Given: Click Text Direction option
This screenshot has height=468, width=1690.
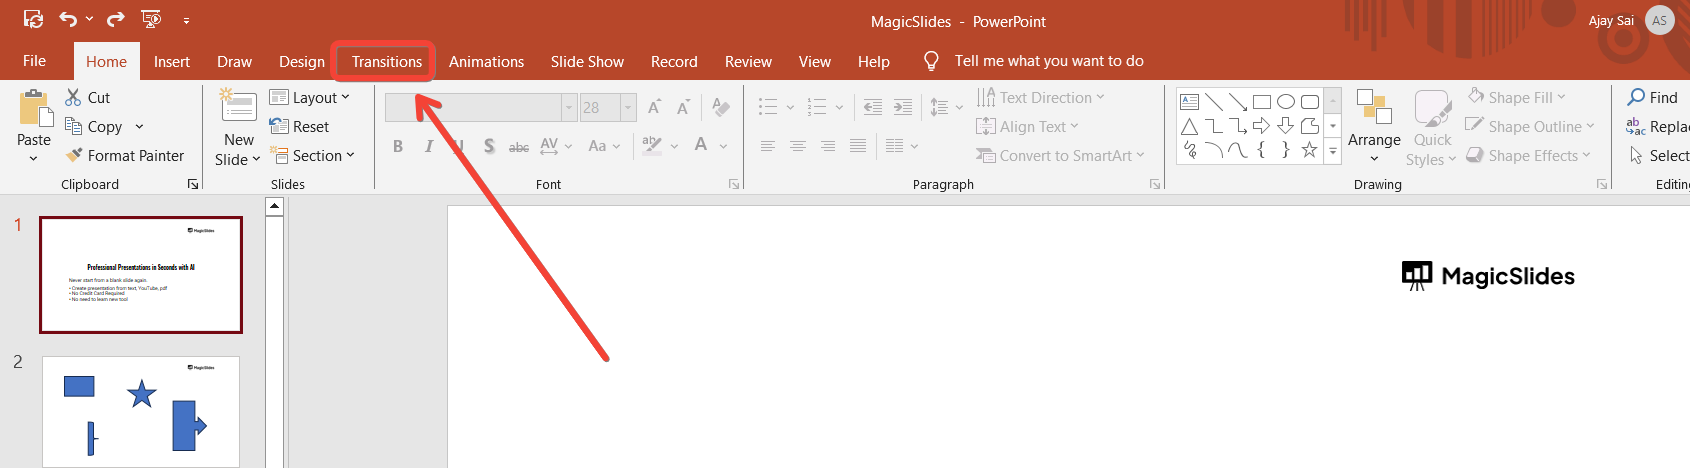Looking at the screenshot, I should click(x=1040, y=97).
